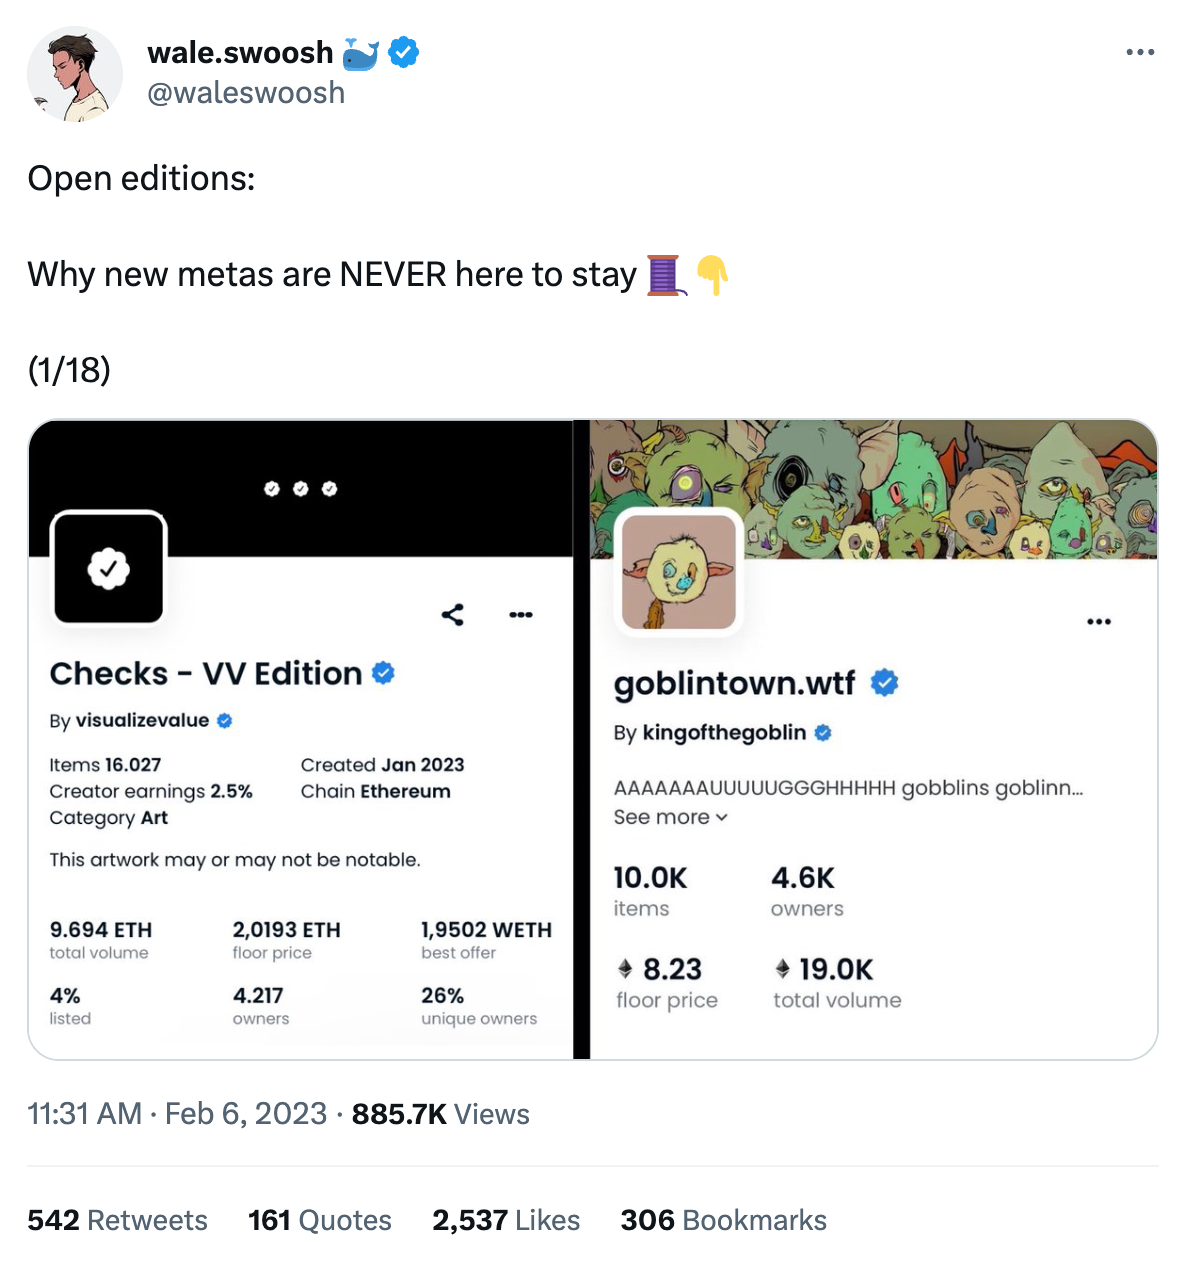View the 161 Quotes list
Image resolution: width=1184 pixels, height=1266 pixels.
coord(320,1220)
